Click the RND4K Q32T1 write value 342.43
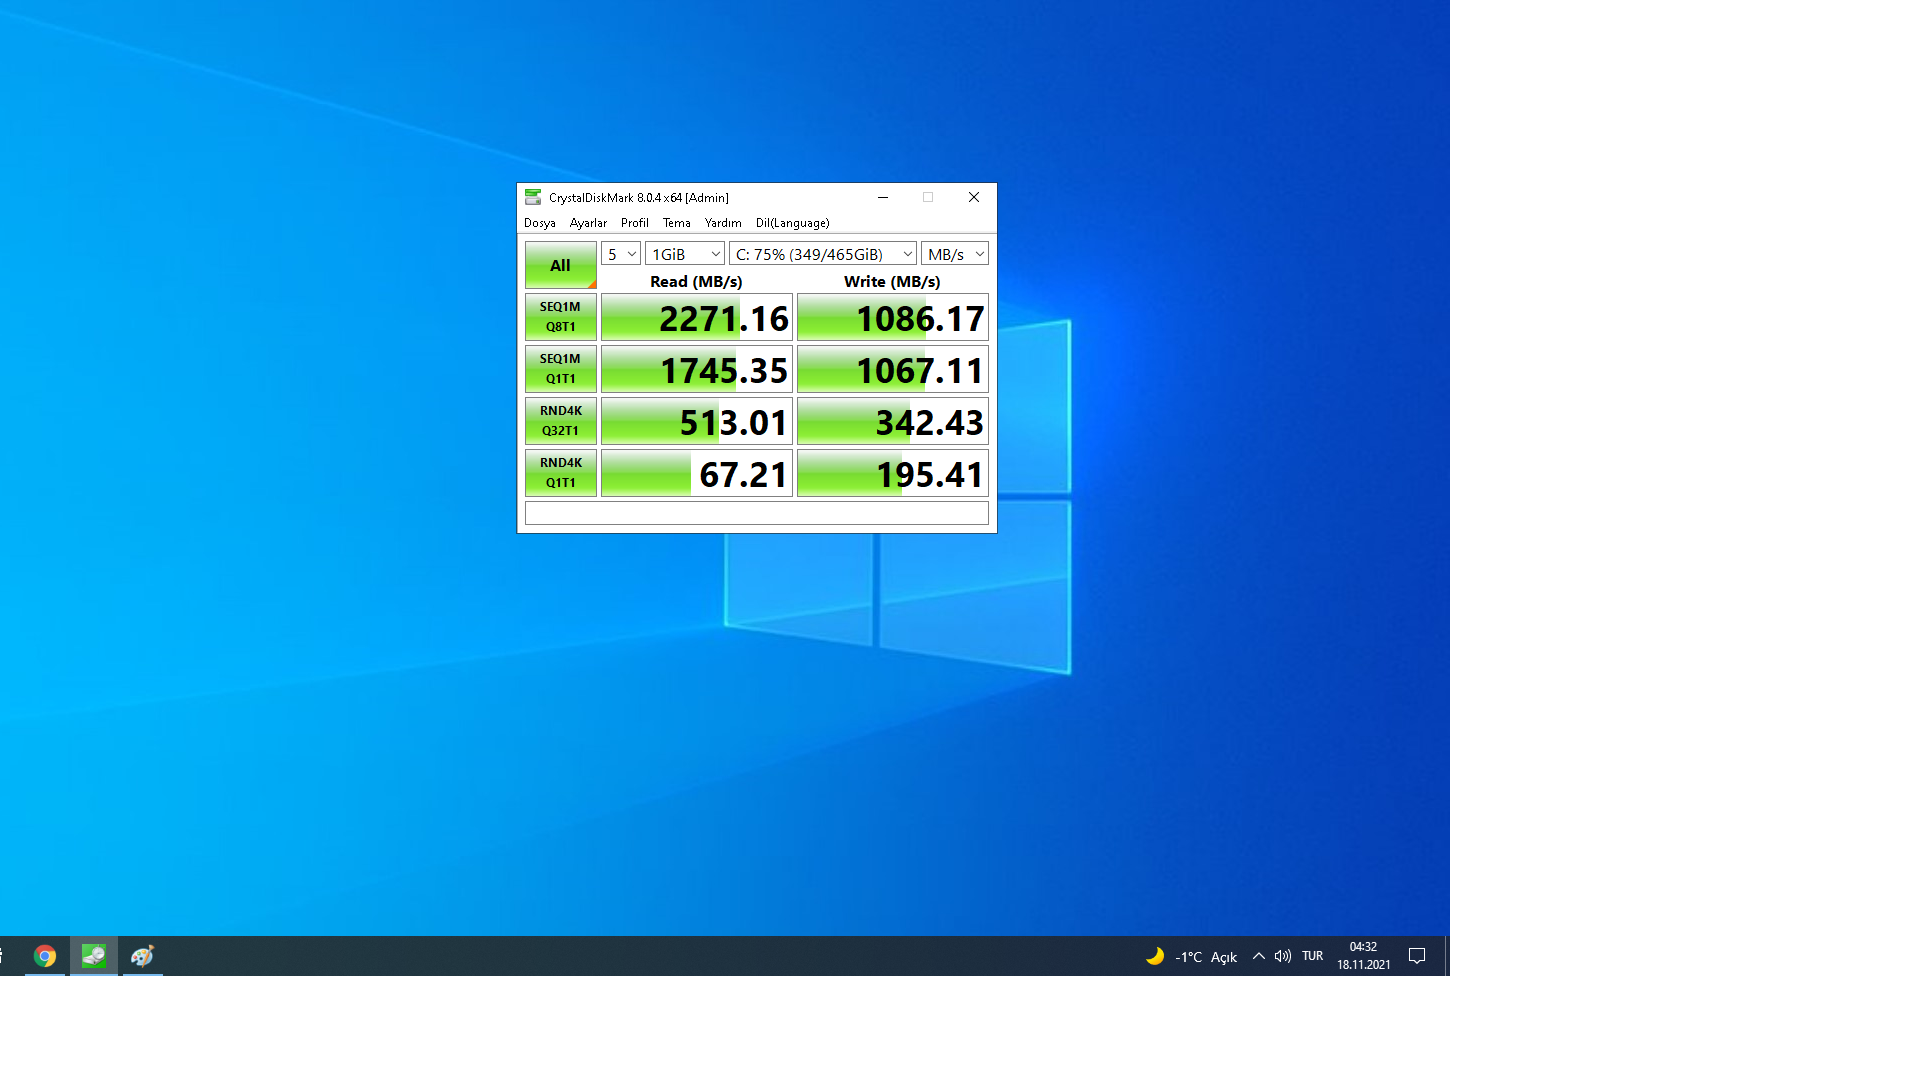 click(x=893, y=422)
